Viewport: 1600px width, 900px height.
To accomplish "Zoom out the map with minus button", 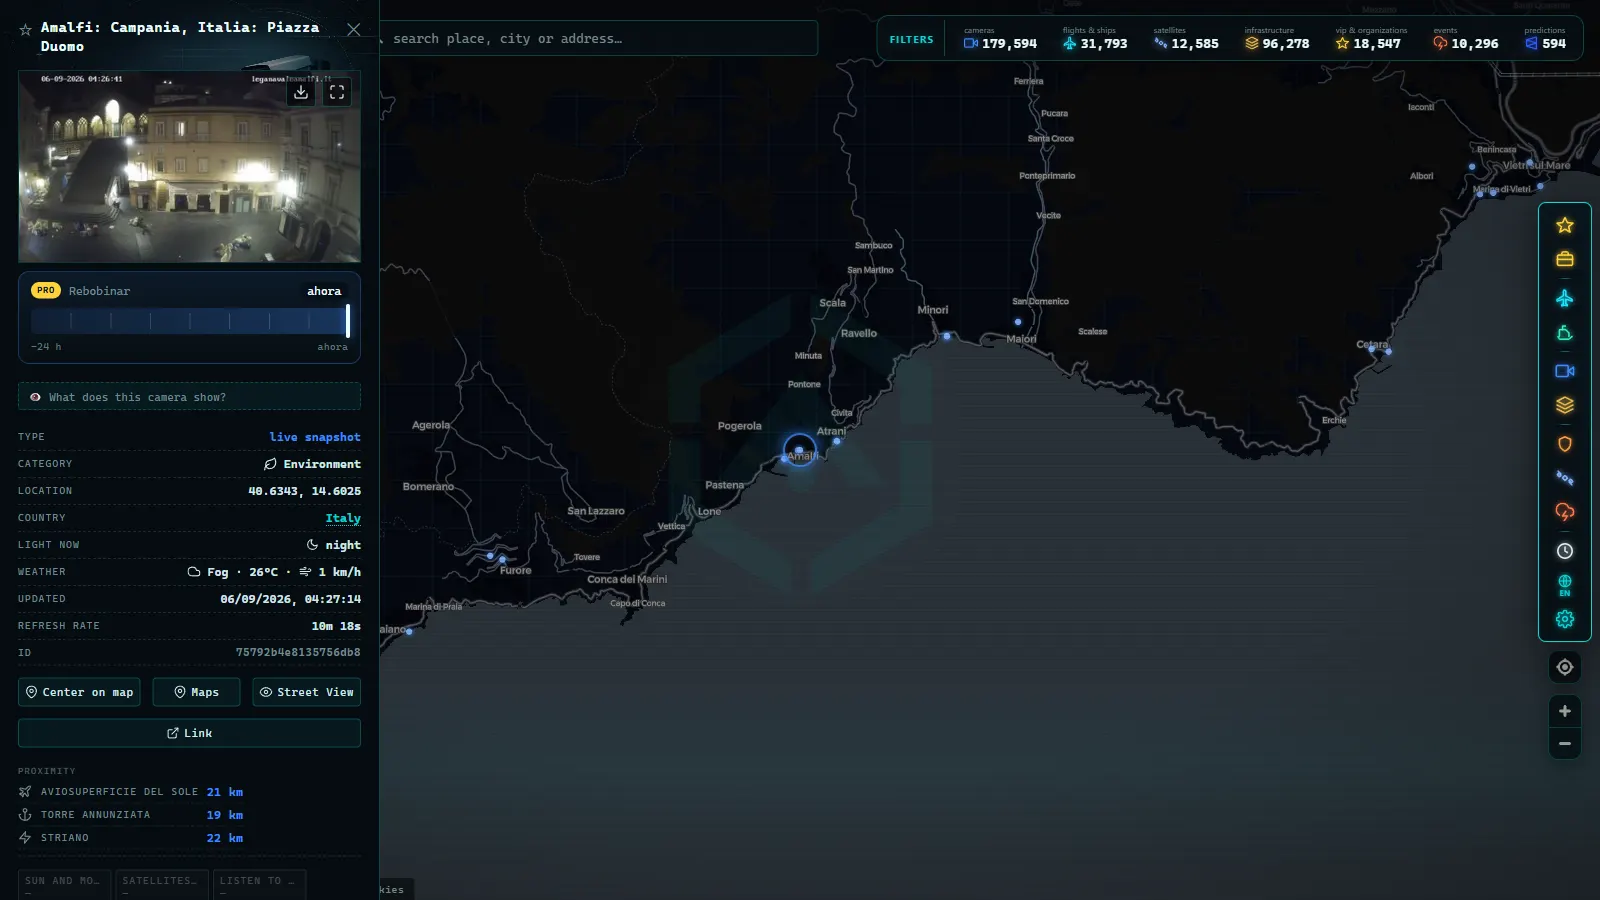I will [x=1565, y=743].
